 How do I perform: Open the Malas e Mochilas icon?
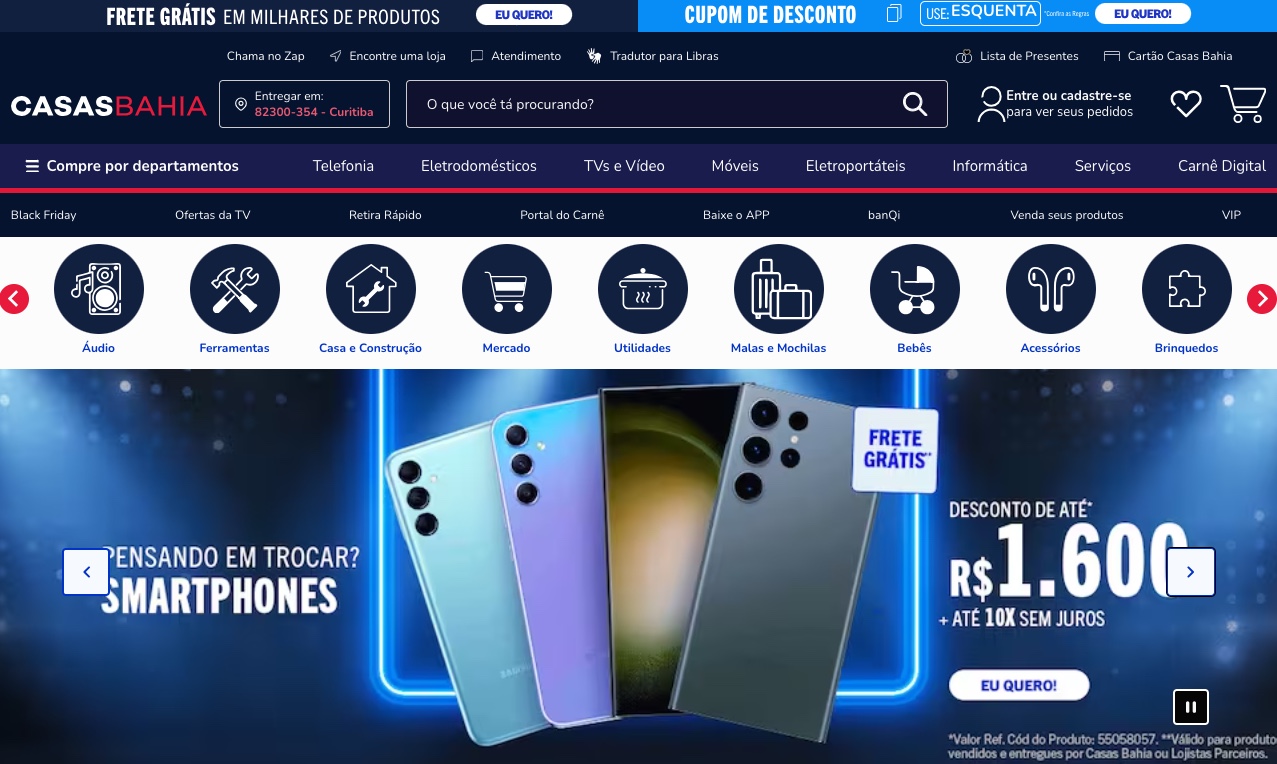click(779, 289)
